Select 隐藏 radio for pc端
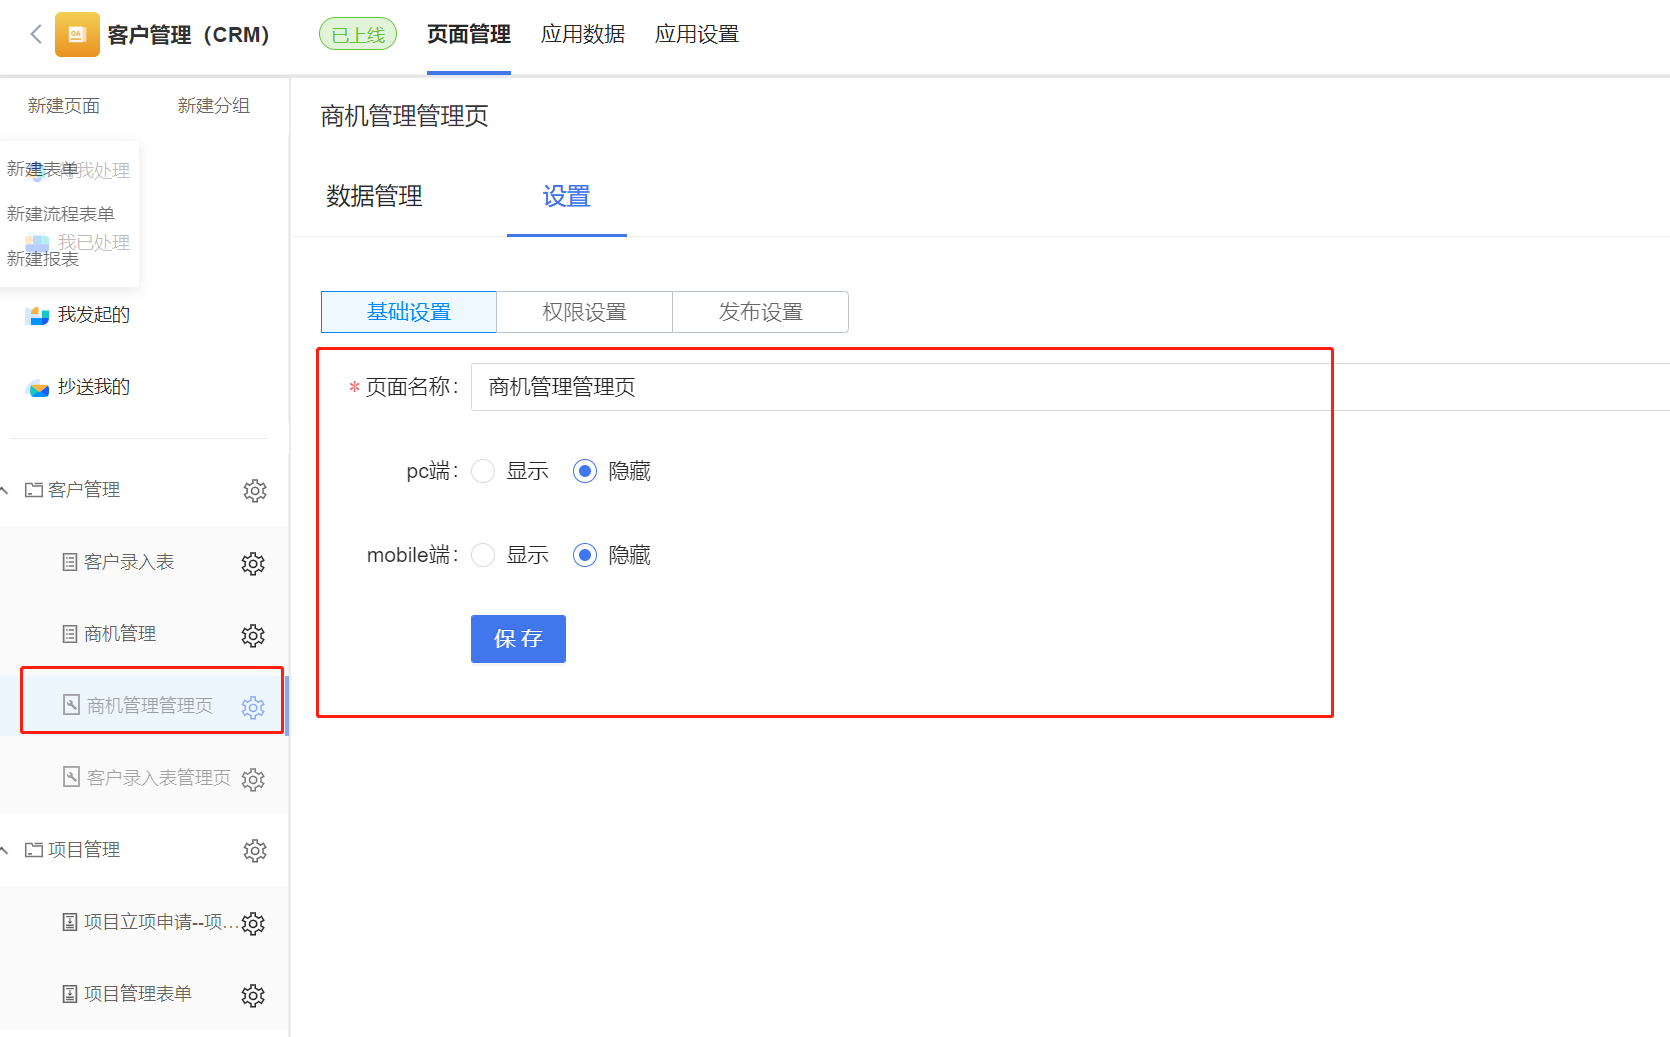This screenshot has width=1670, height=1037. (x=585, y=471)
